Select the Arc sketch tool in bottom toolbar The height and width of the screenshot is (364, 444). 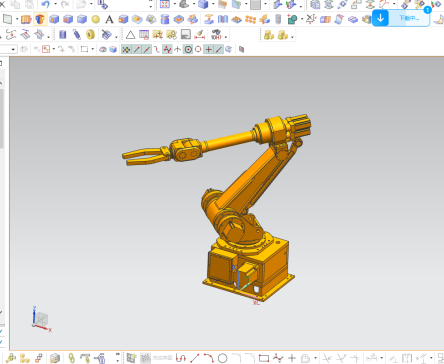pos(209,358)
